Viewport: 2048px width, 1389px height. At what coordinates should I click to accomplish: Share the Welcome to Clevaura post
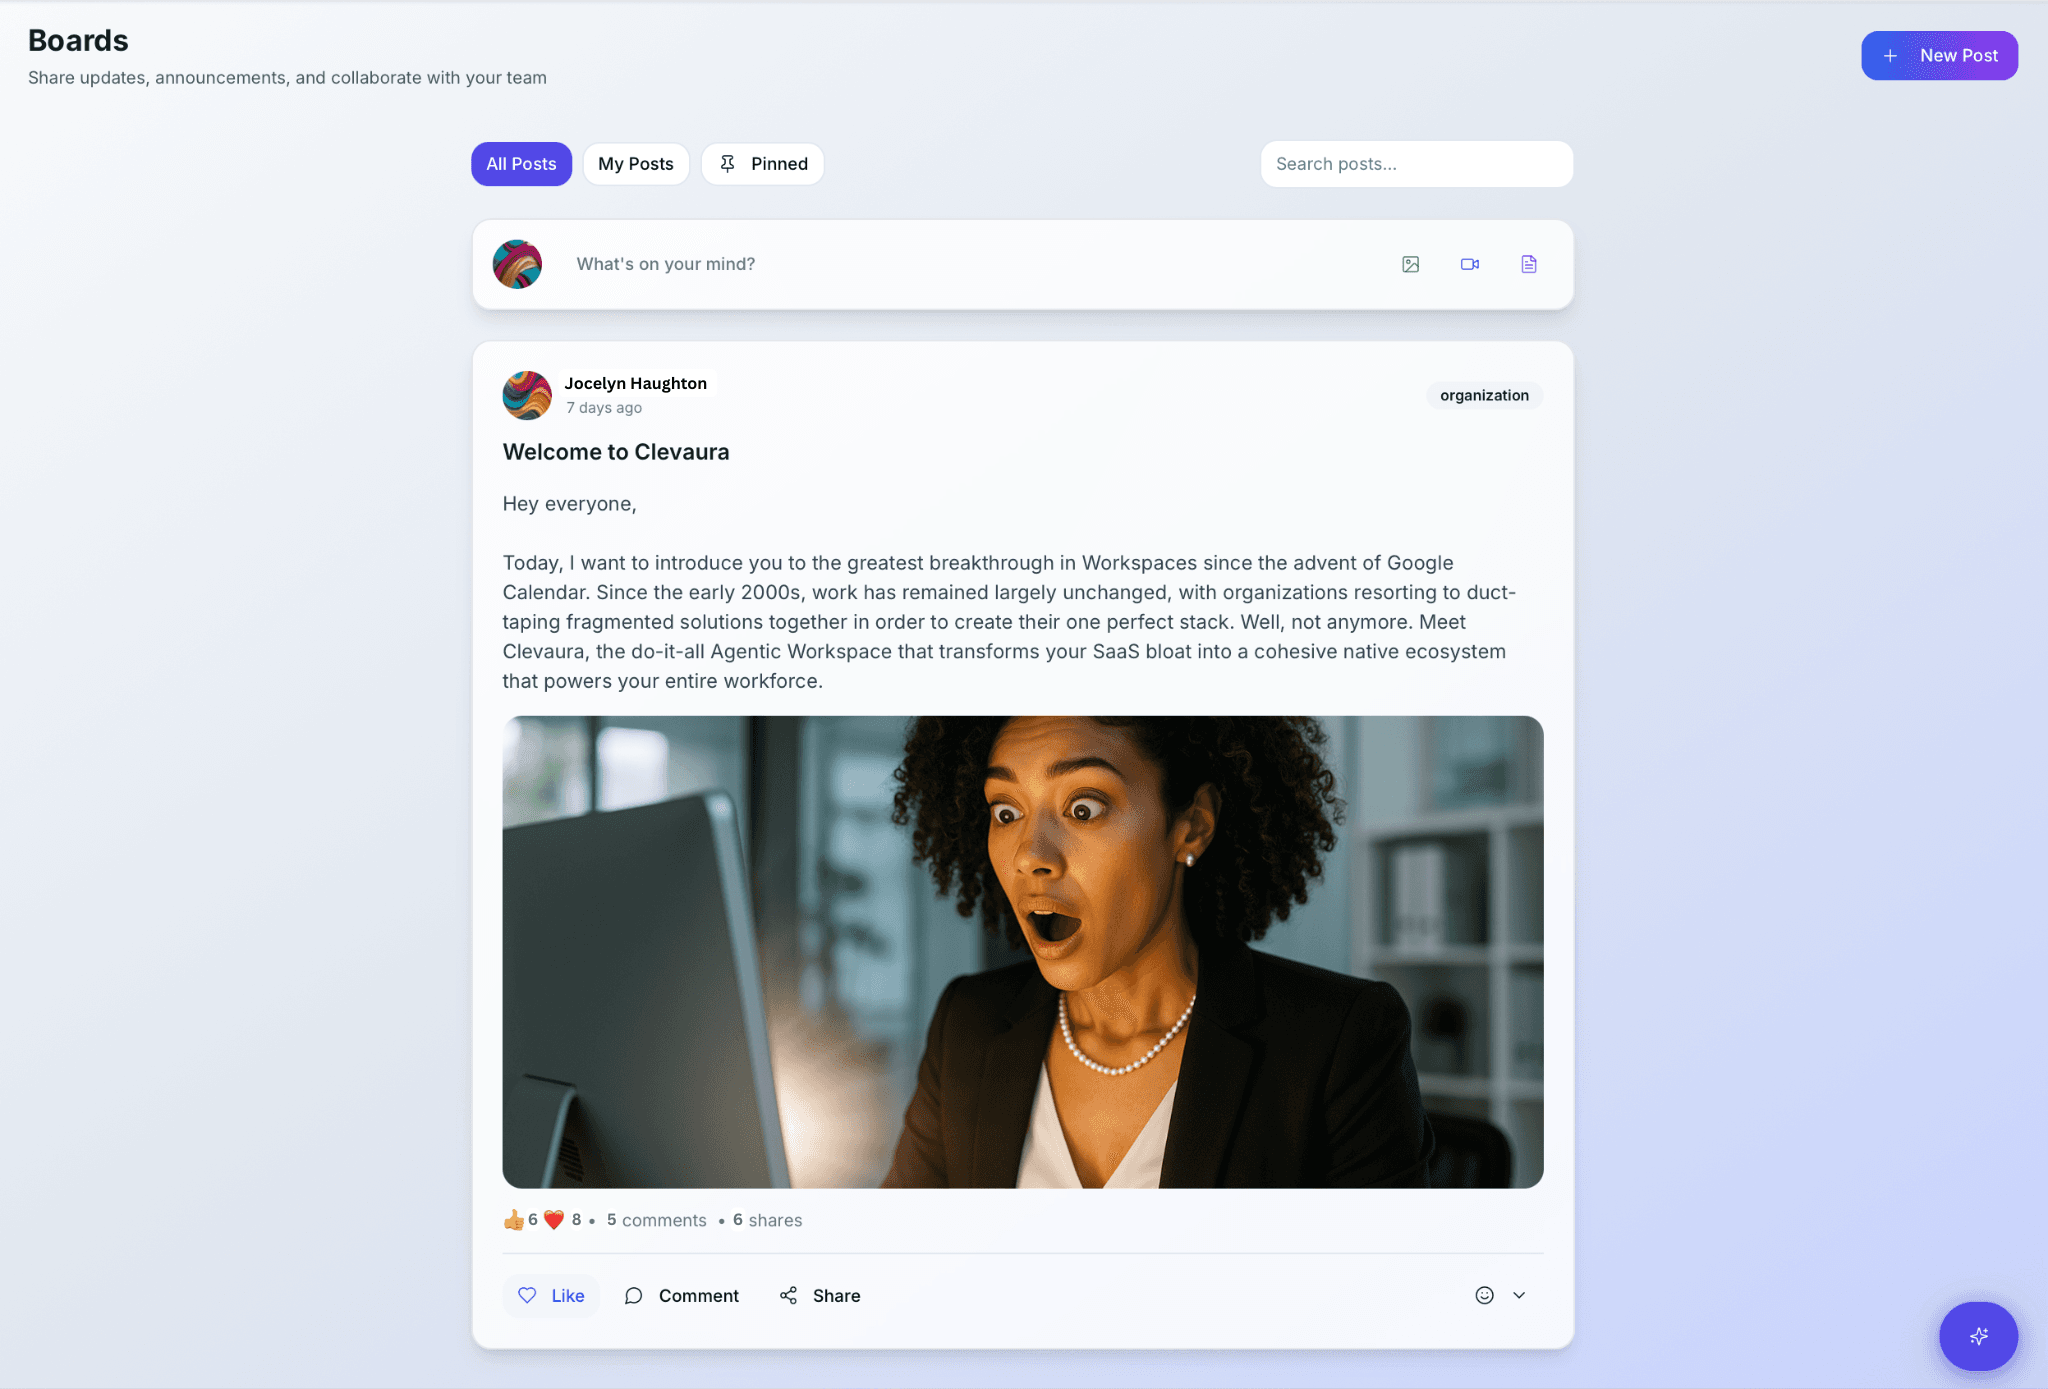(x=820, y=1295)
